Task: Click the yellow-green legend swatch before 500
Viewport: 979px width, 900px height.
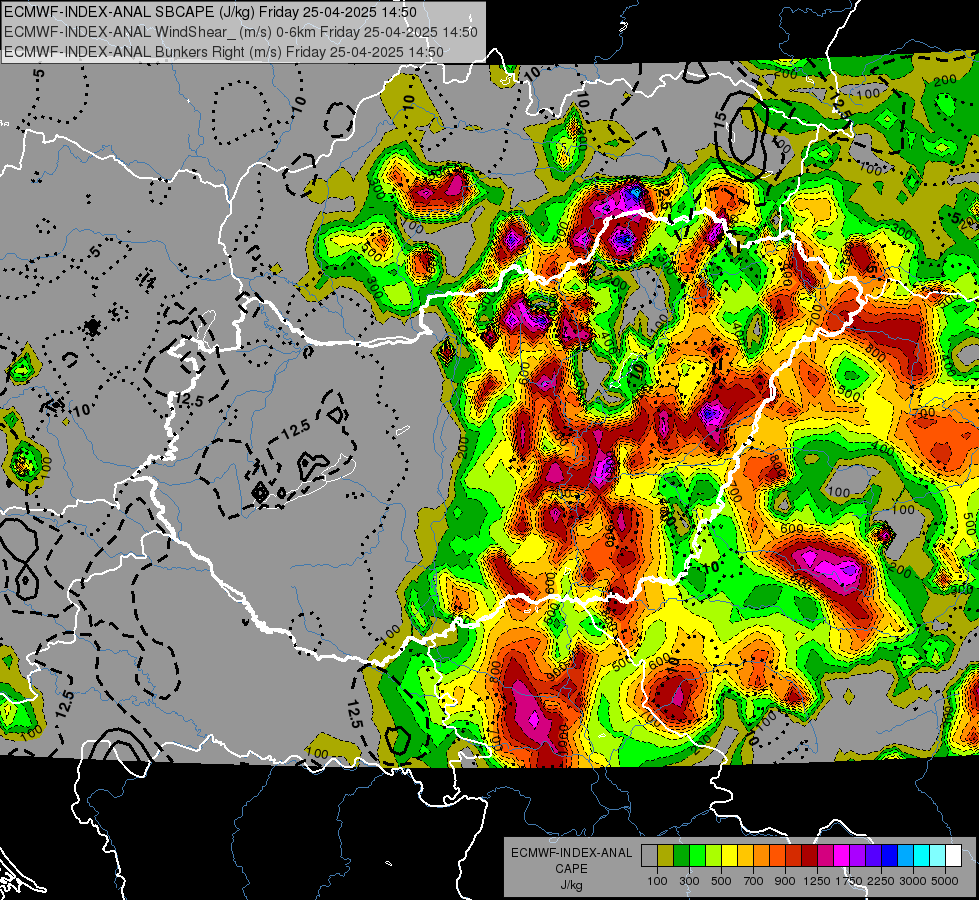Action: point(714,855)
